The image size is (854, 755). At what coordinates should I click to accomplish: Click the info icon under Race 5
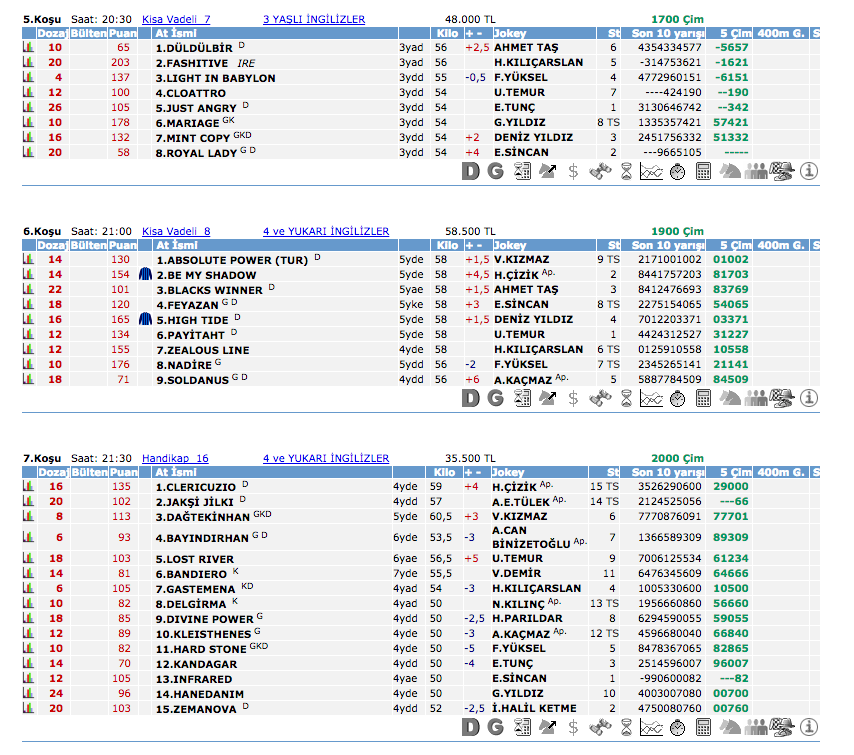(x=809, y=171)
